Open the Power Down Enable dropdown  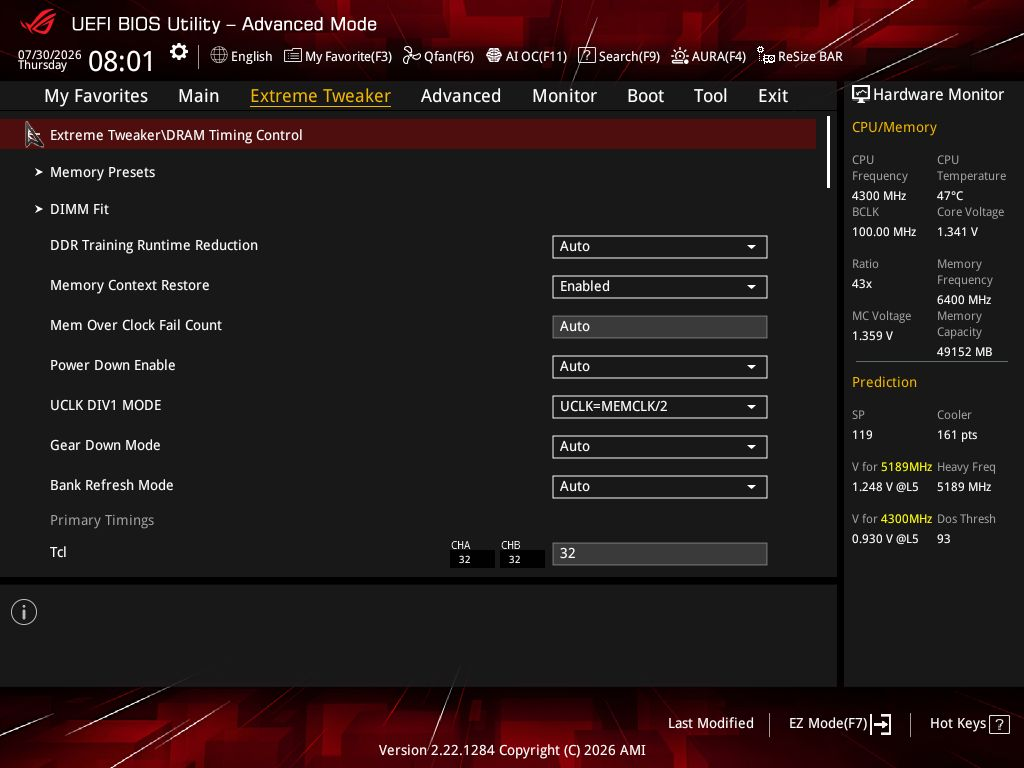(x=660, y=366)
